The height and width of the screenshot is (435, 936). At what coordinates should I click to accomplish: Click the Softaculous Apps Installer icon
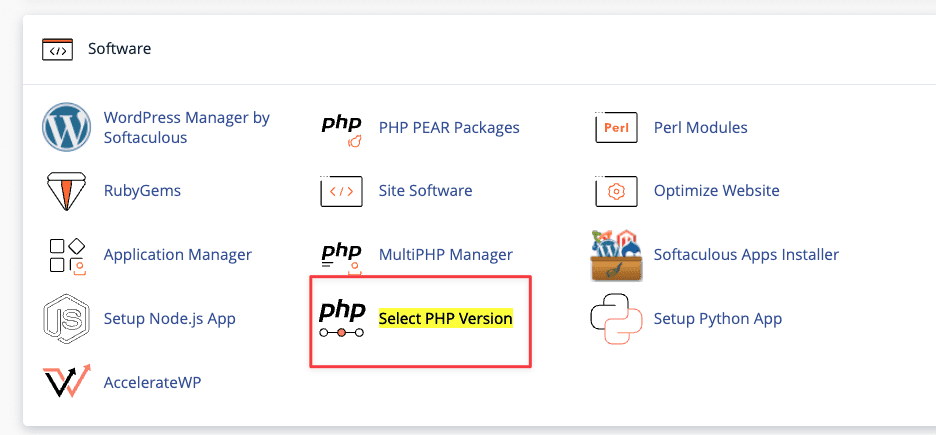pos(616,255)
